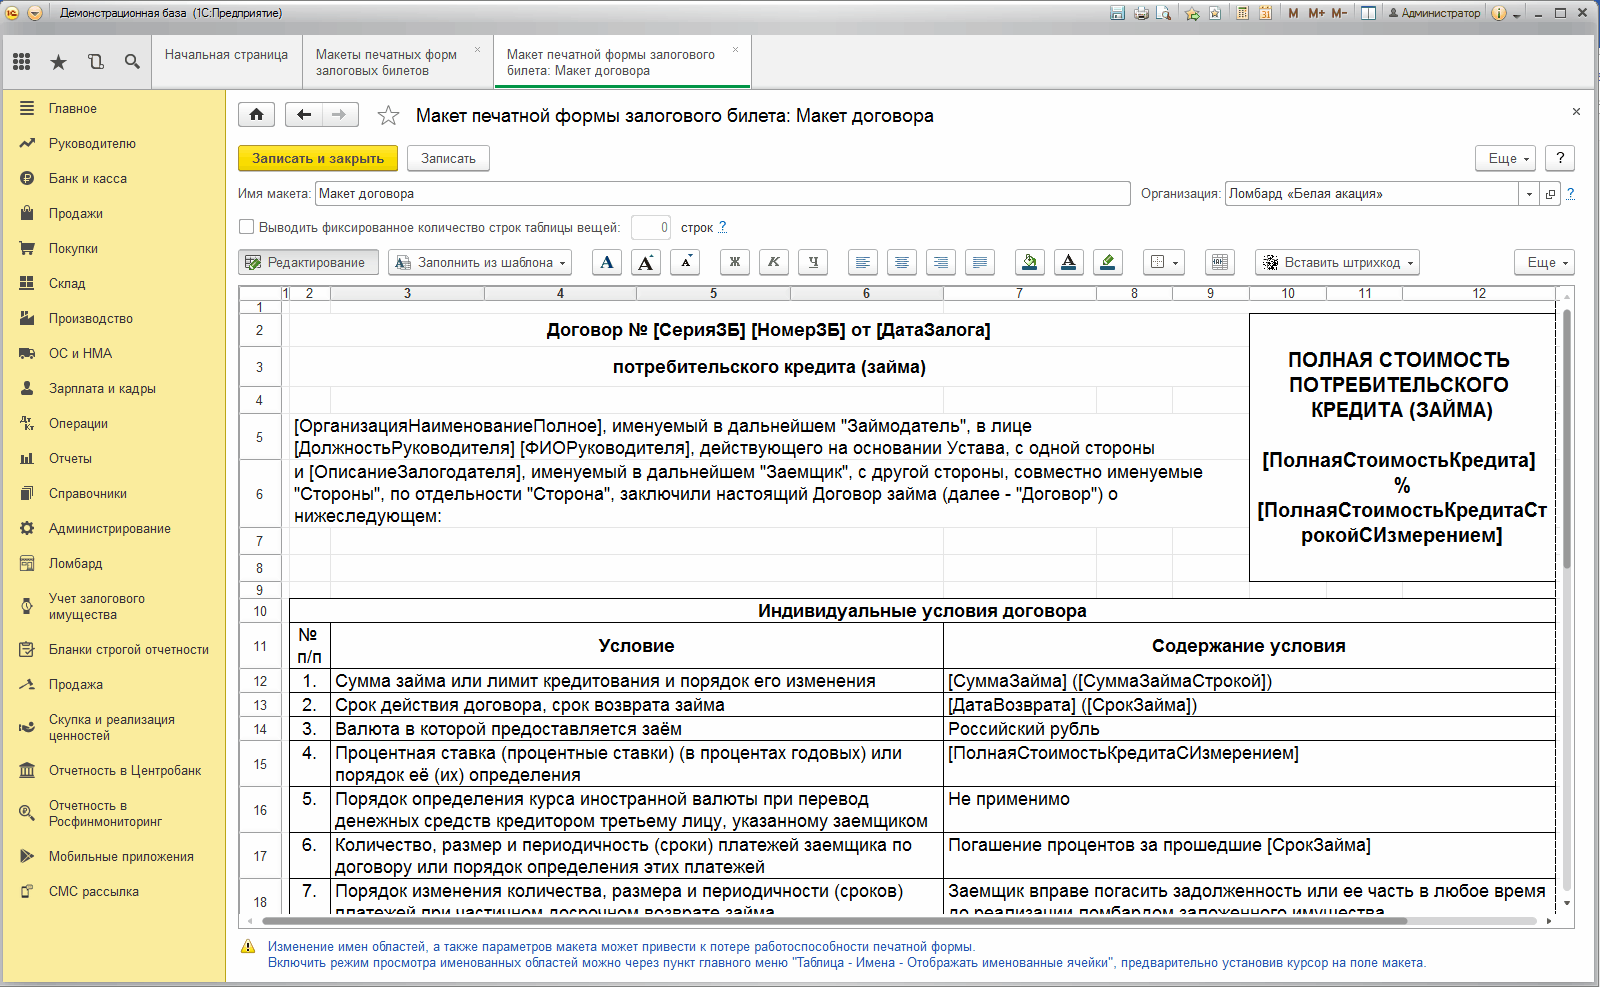Open the Ломбард section in the sidebar
Screen dimensions: 1600x987
(76, 564)
